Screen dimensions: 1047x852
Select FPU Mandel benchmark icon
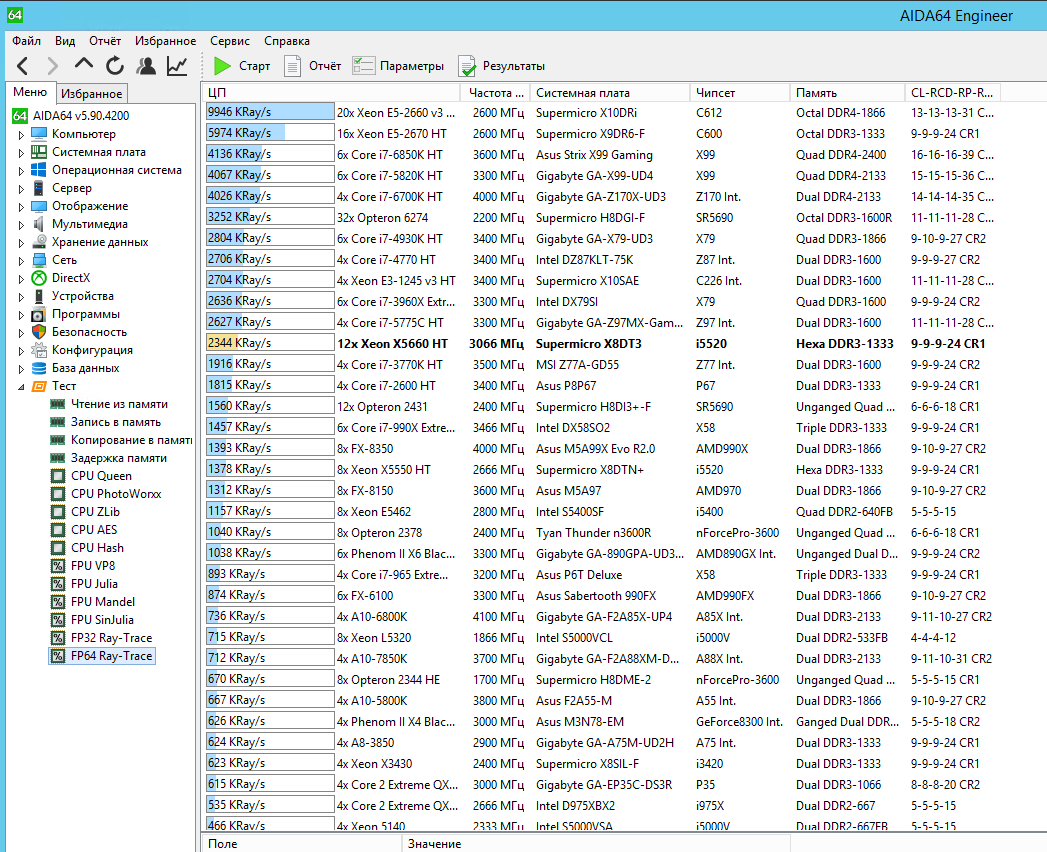(x=58, y=602)
